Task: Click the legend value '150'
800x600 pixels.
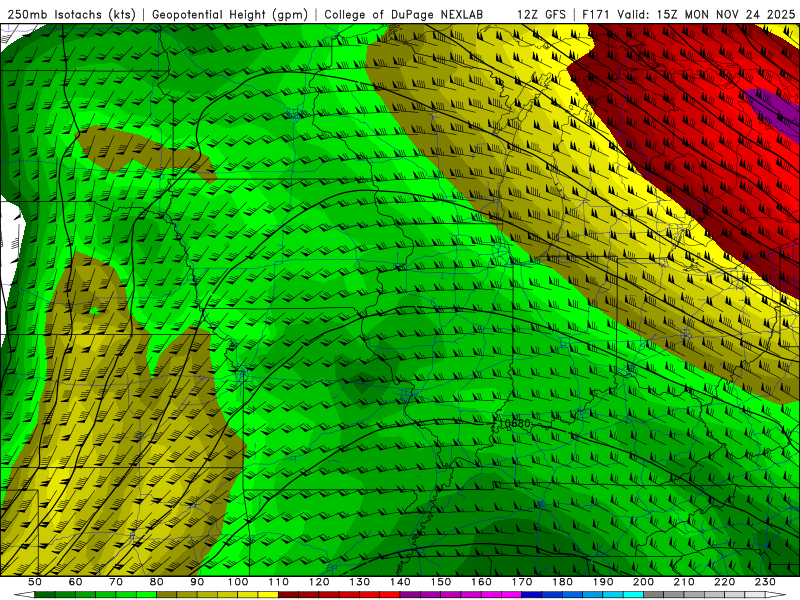Action: [x=441, y=582]
